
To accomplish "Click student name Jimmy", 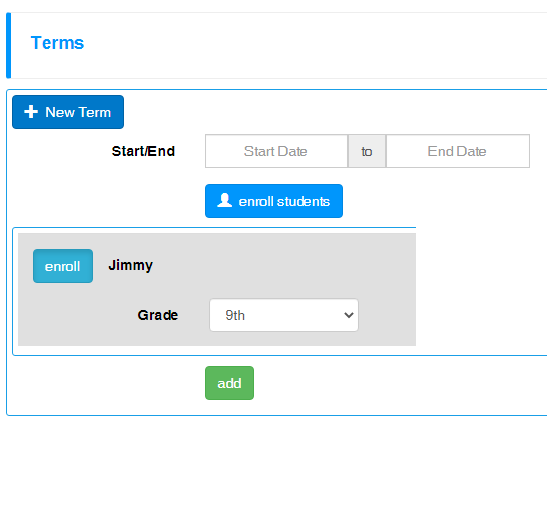I will pos(130,266).
